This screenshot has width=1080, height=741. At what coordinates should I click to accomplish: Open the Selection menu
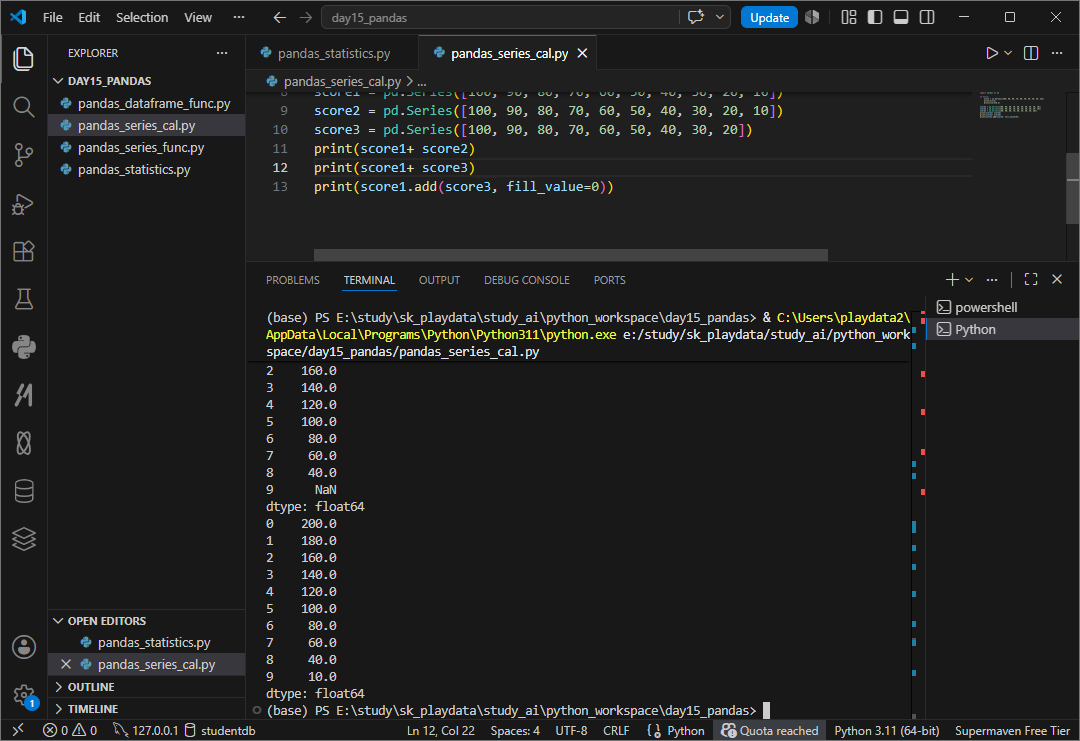[142, 17]
